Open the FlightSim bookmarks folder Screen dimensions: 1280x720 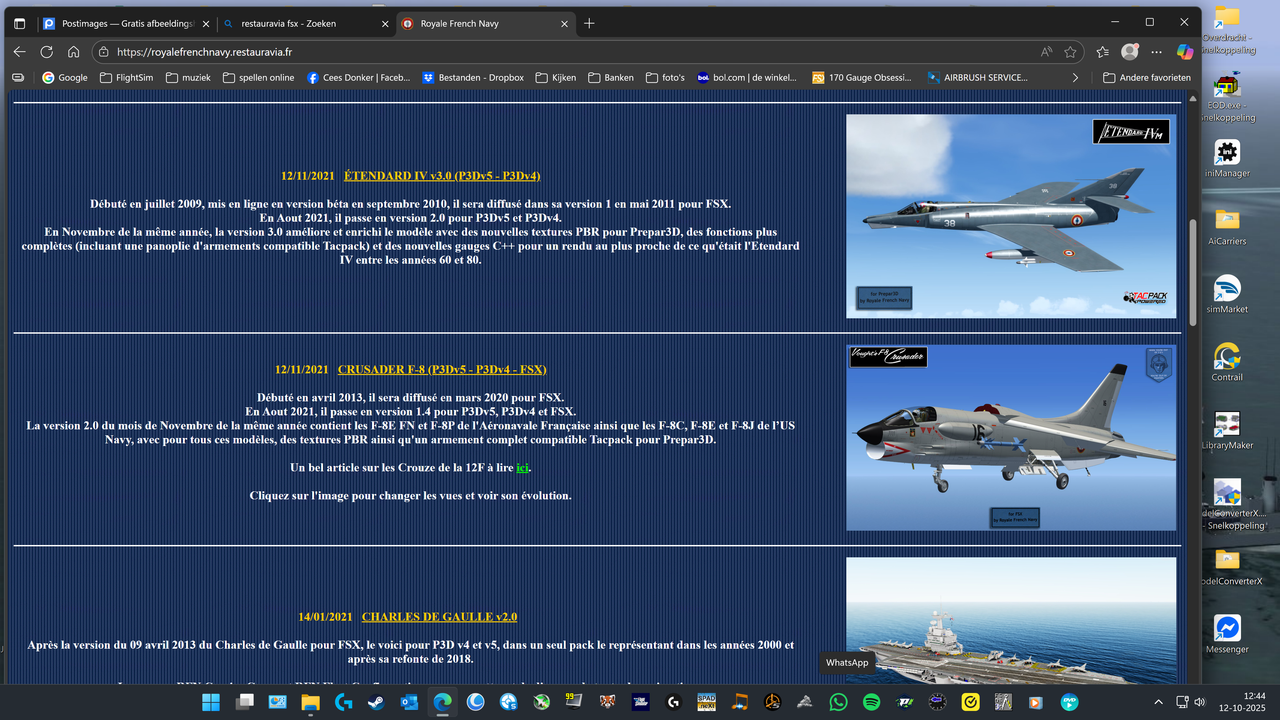pos(126,77)
